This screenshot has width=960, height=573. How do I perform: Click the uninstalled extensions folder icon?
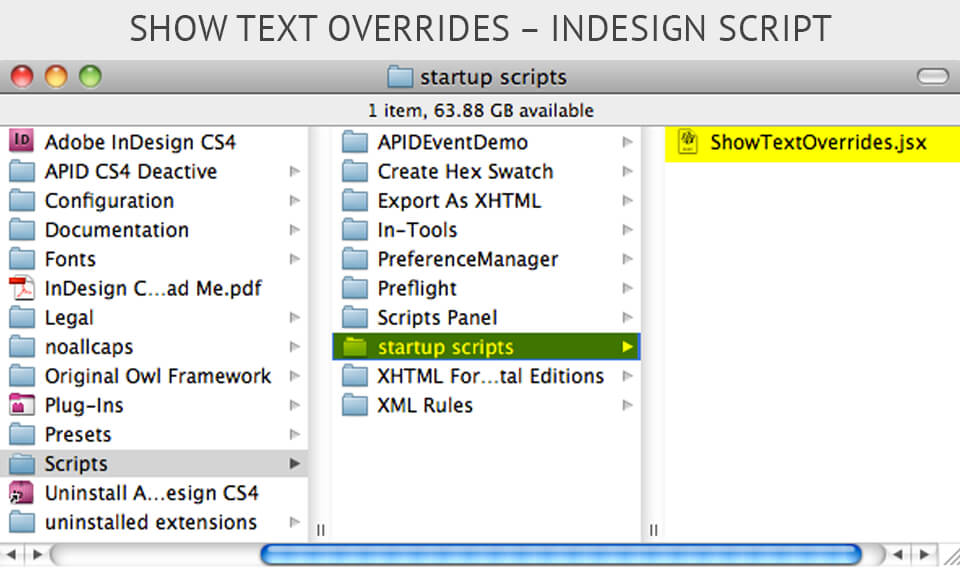pyautogui.click(x=22, y=522)
